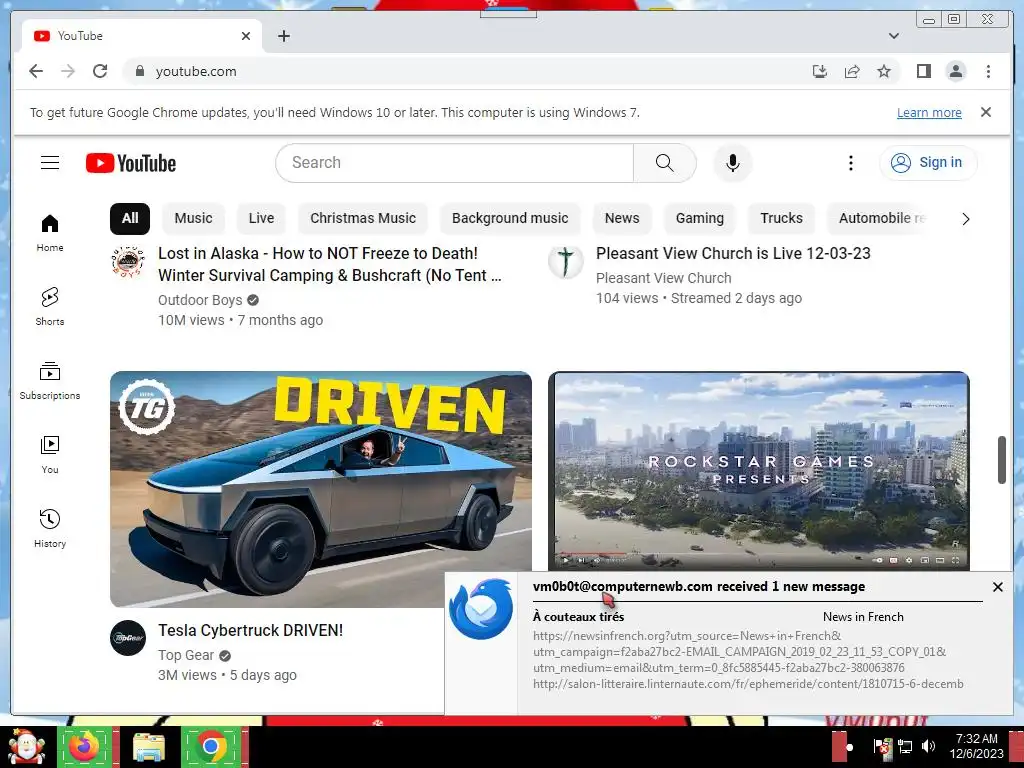Click the Outdoor Boys channel avatar

coord(128,261)
